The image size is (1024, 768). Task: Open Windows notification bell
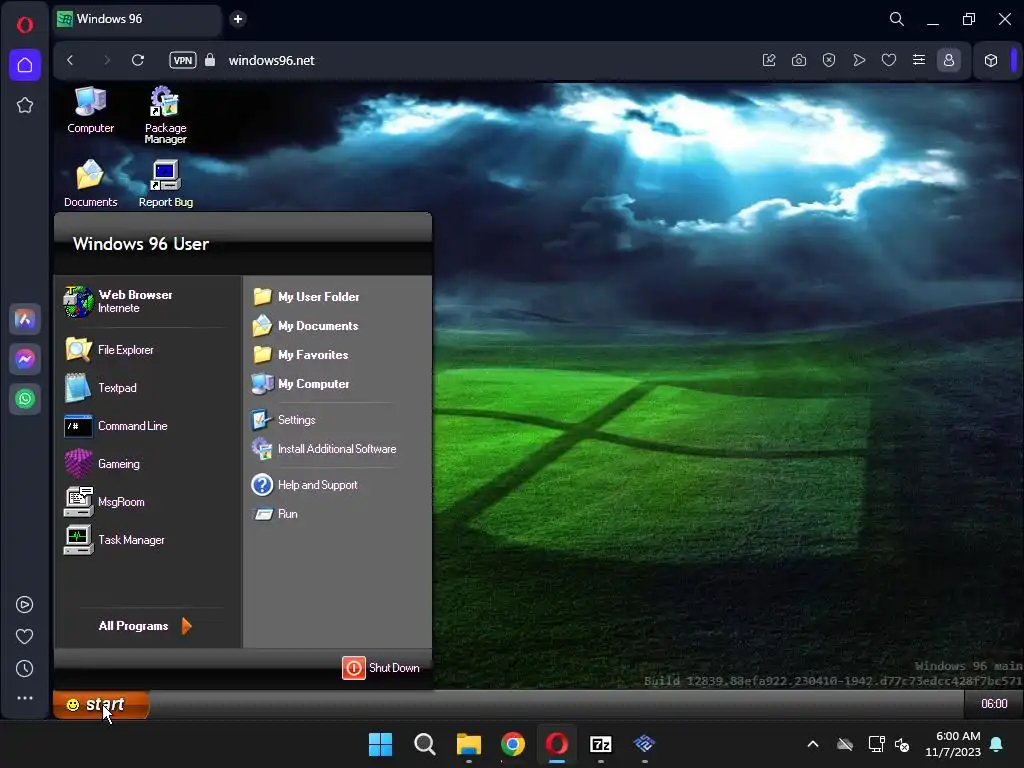[997, 744]
